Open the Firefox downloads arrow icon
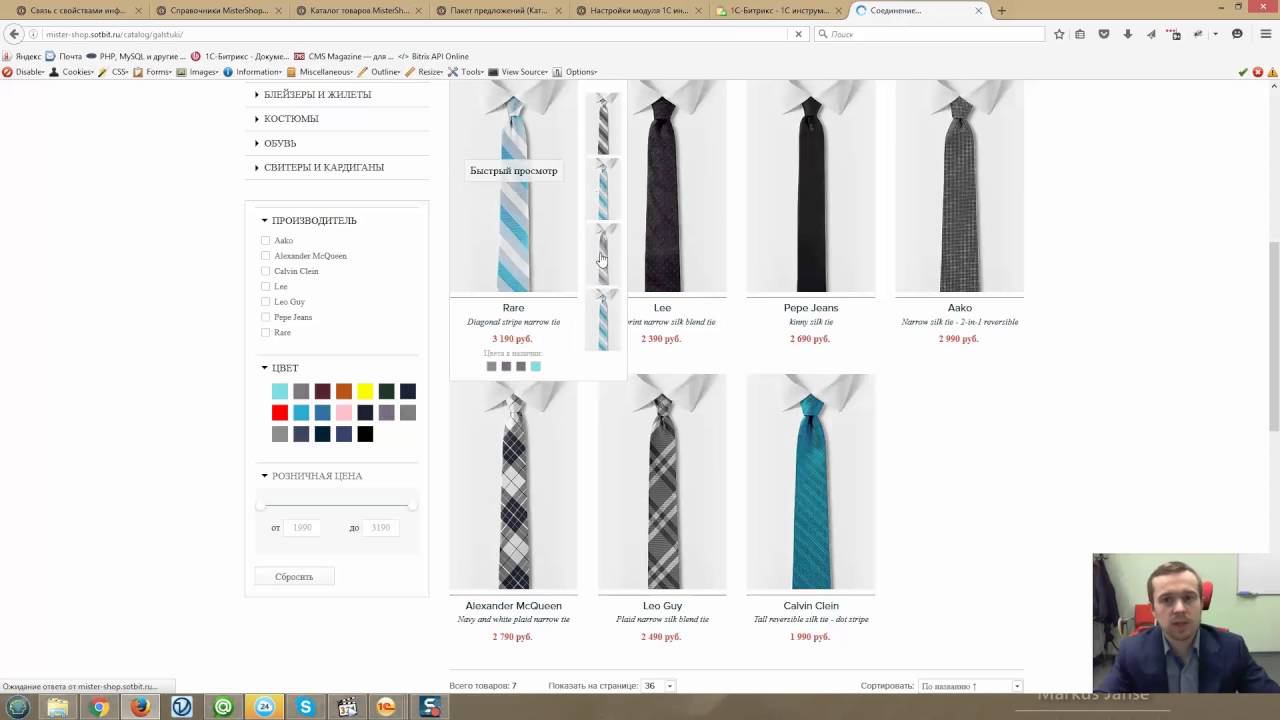The height and width of the screenshot is (720, 1280). [x=1128, y=34]
